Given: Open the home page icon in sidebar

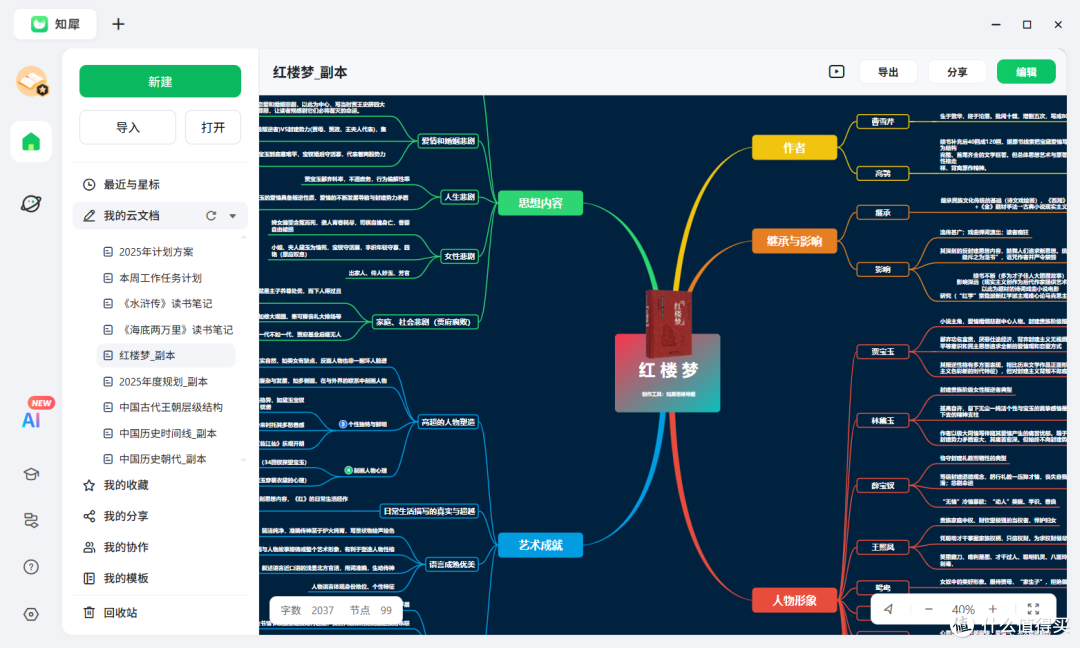Looking at the screenshot, I should point(31,142).
